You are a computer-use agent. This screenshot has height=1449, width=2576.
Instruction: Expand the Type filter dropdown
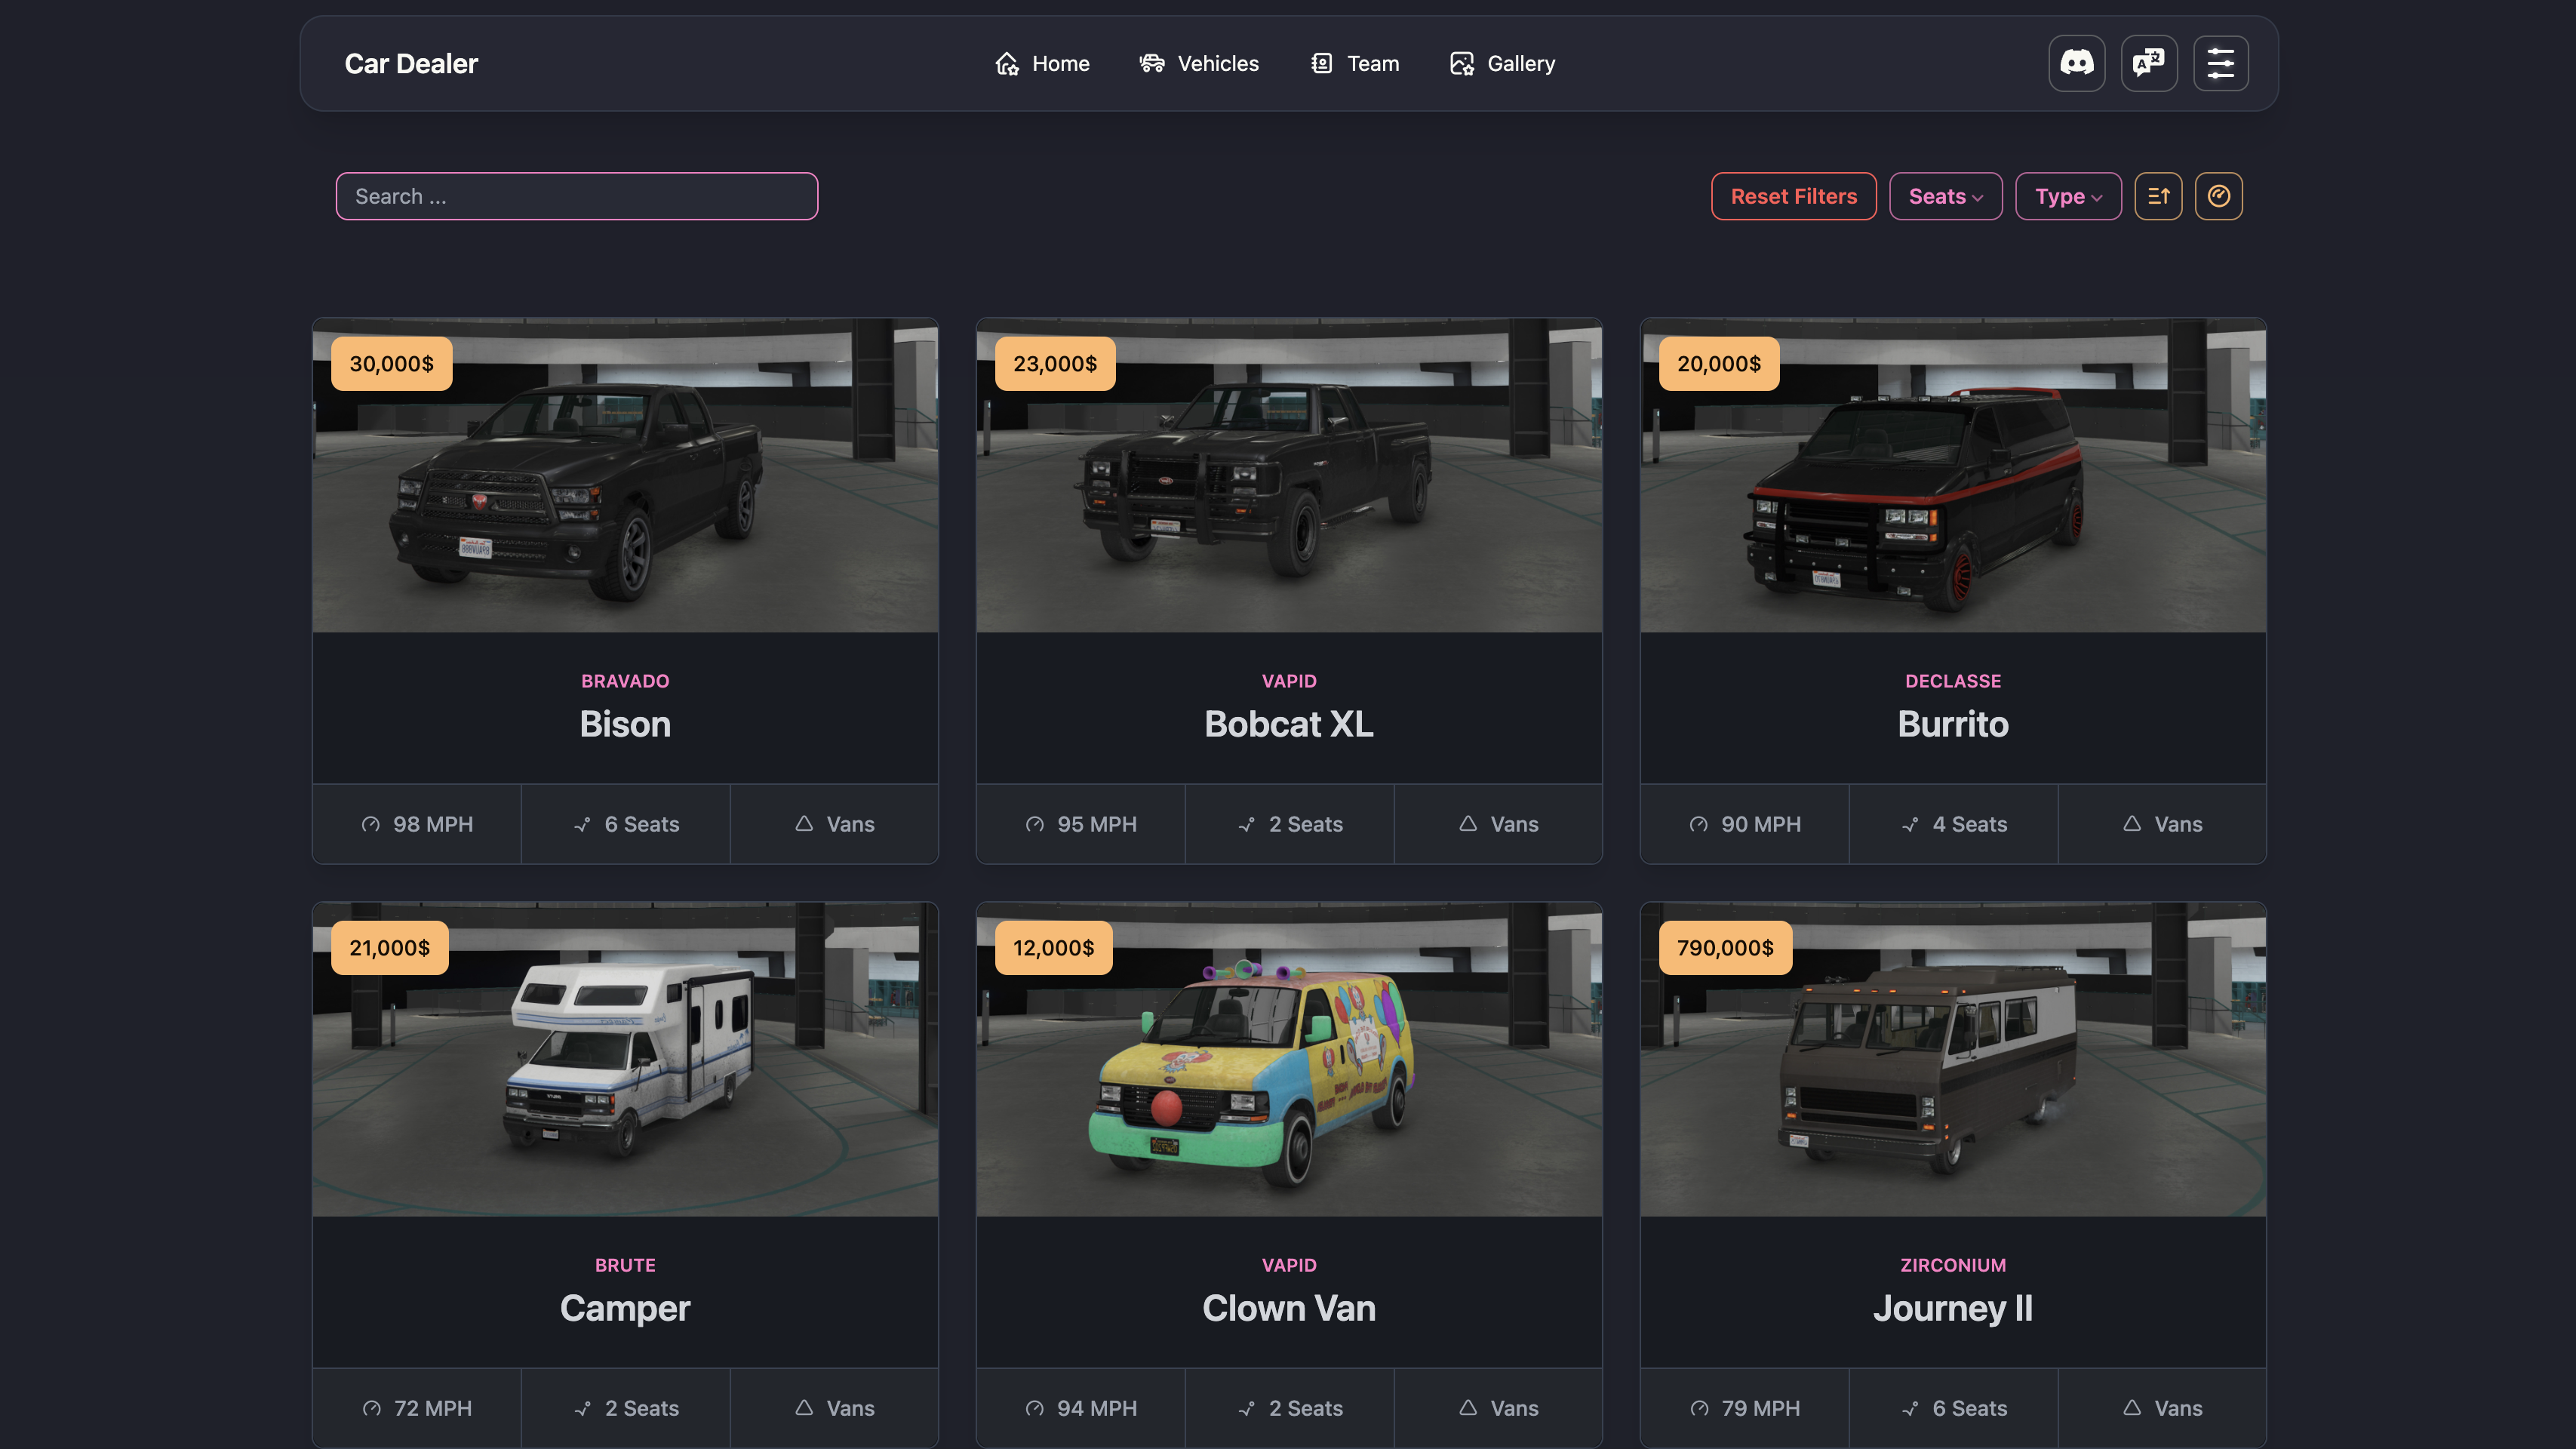(2068, 196)
